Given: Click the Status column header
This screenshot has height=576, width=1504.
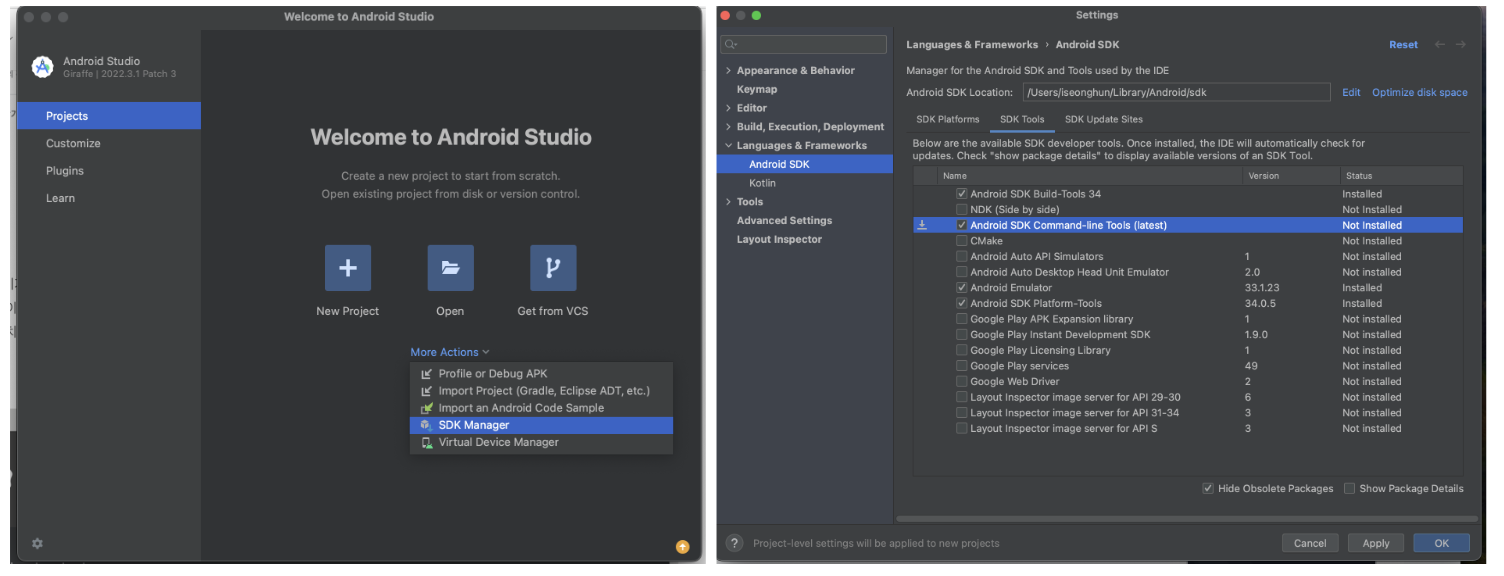Looking at the screenshot, I should 1401,176.
